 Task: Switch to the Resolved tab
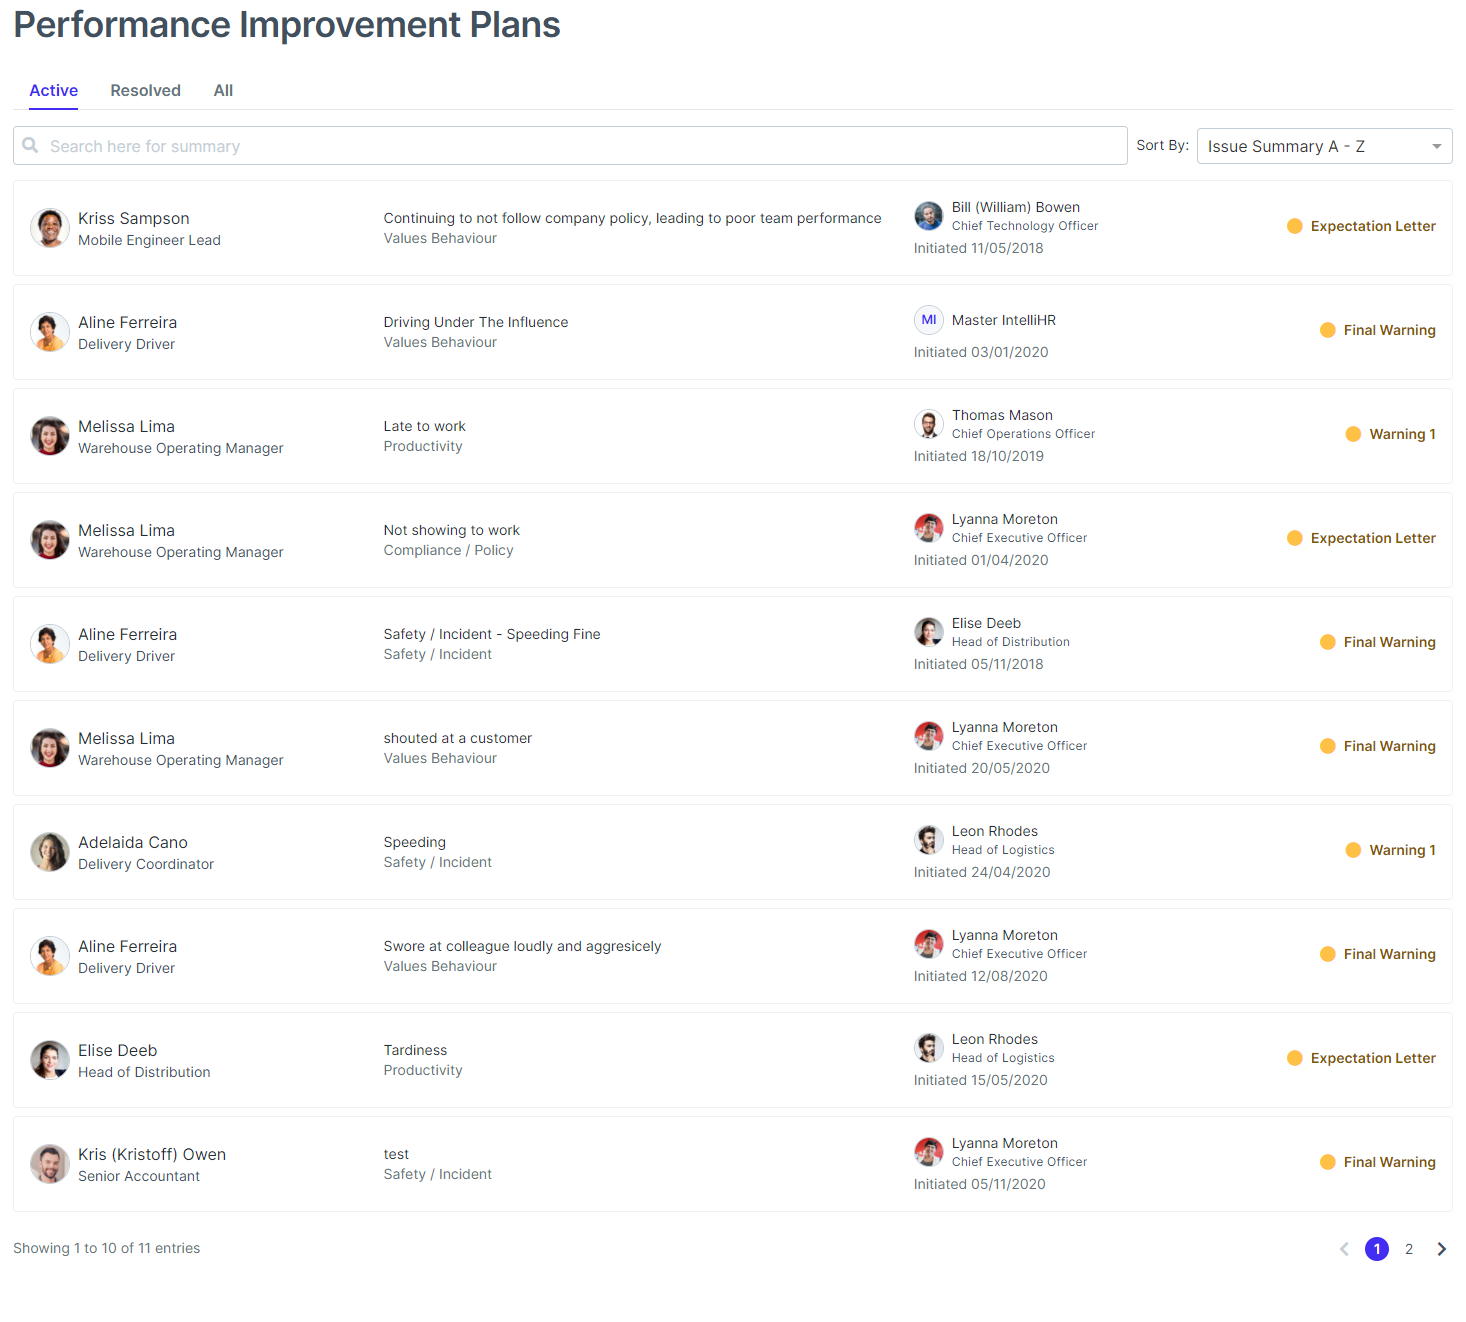(x=145, y=90)
